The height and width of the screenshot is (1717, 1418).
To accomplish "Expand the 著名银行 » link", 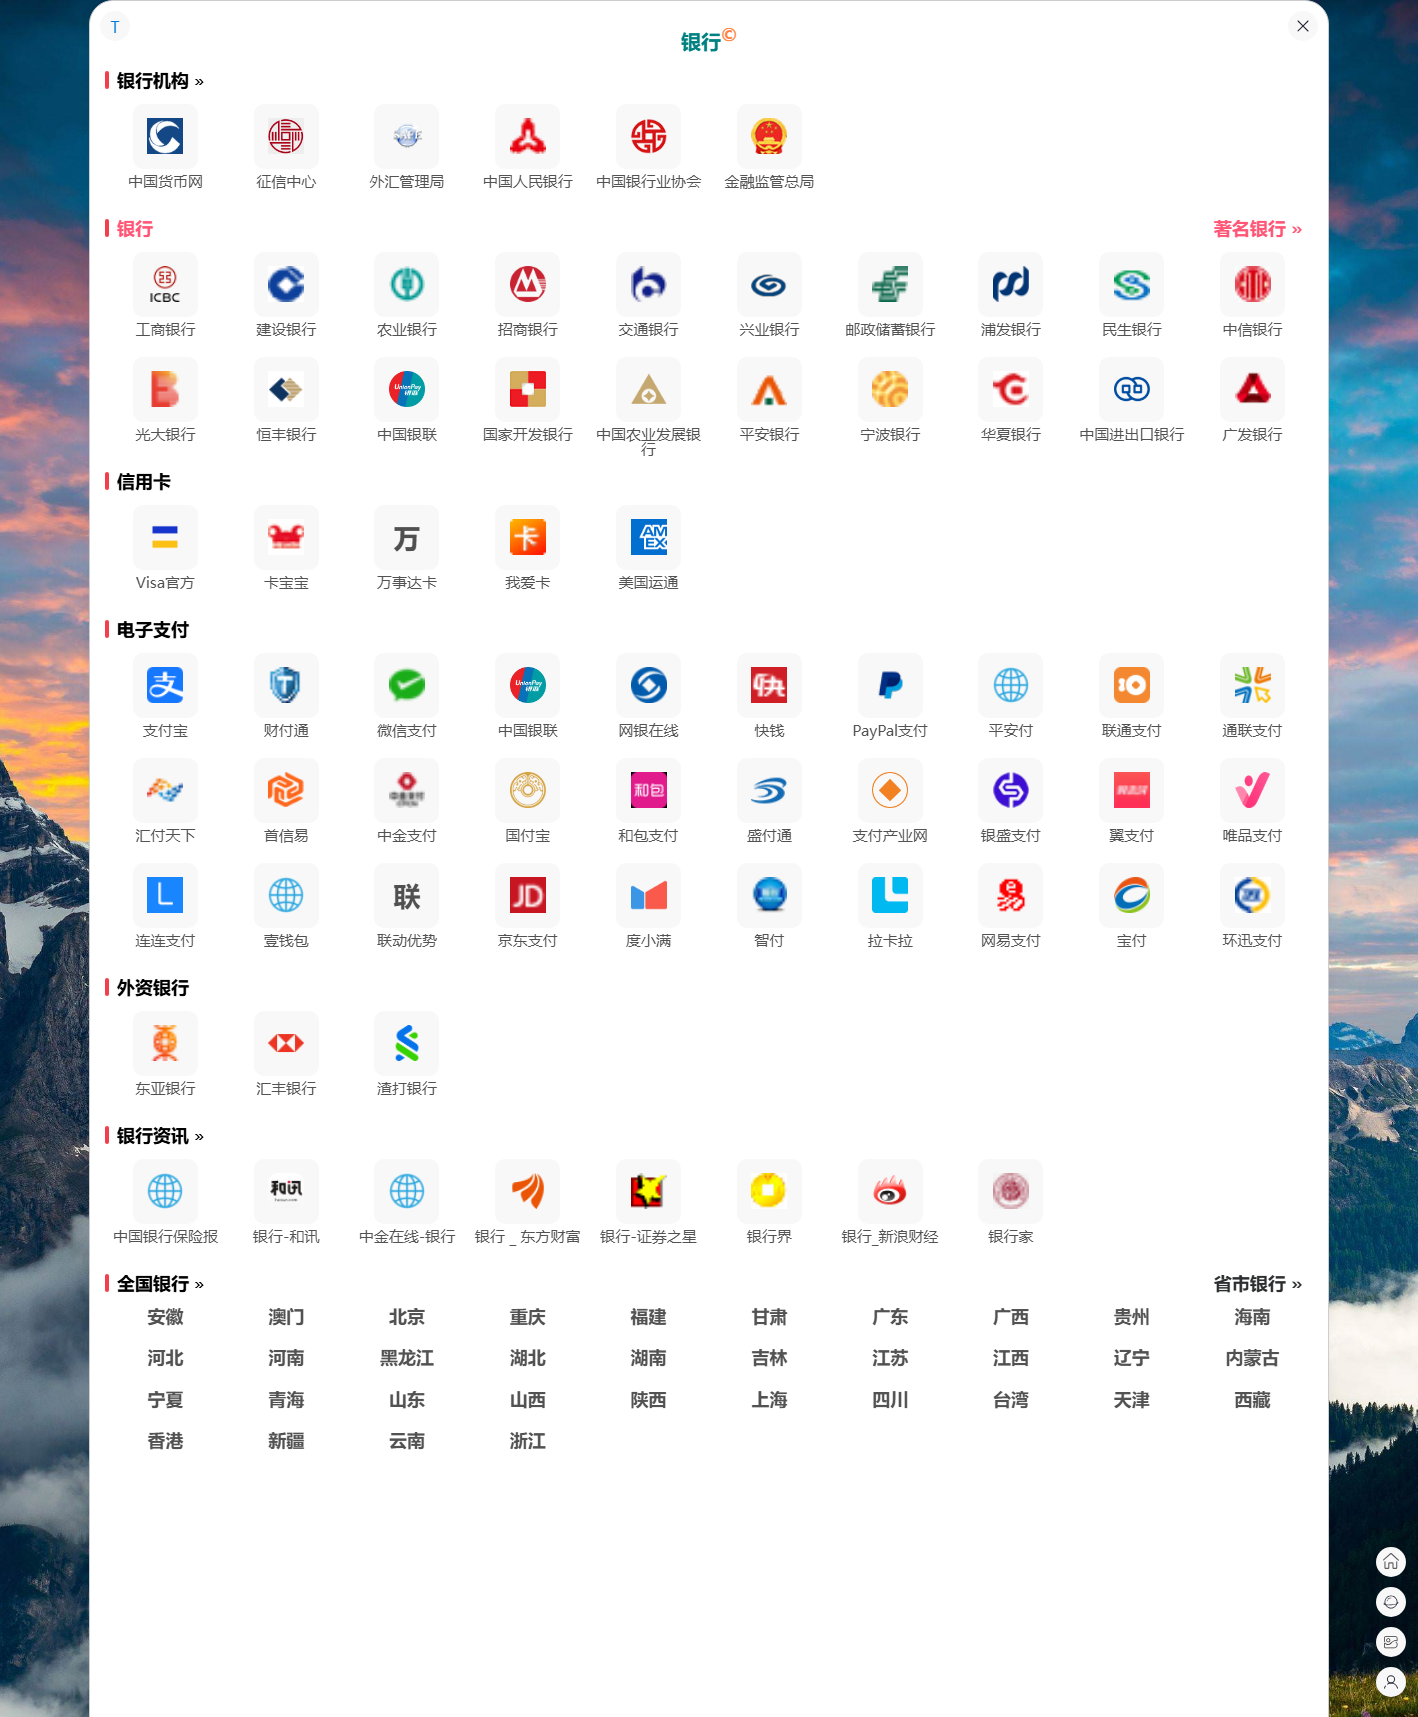I will pos(1257,229).
